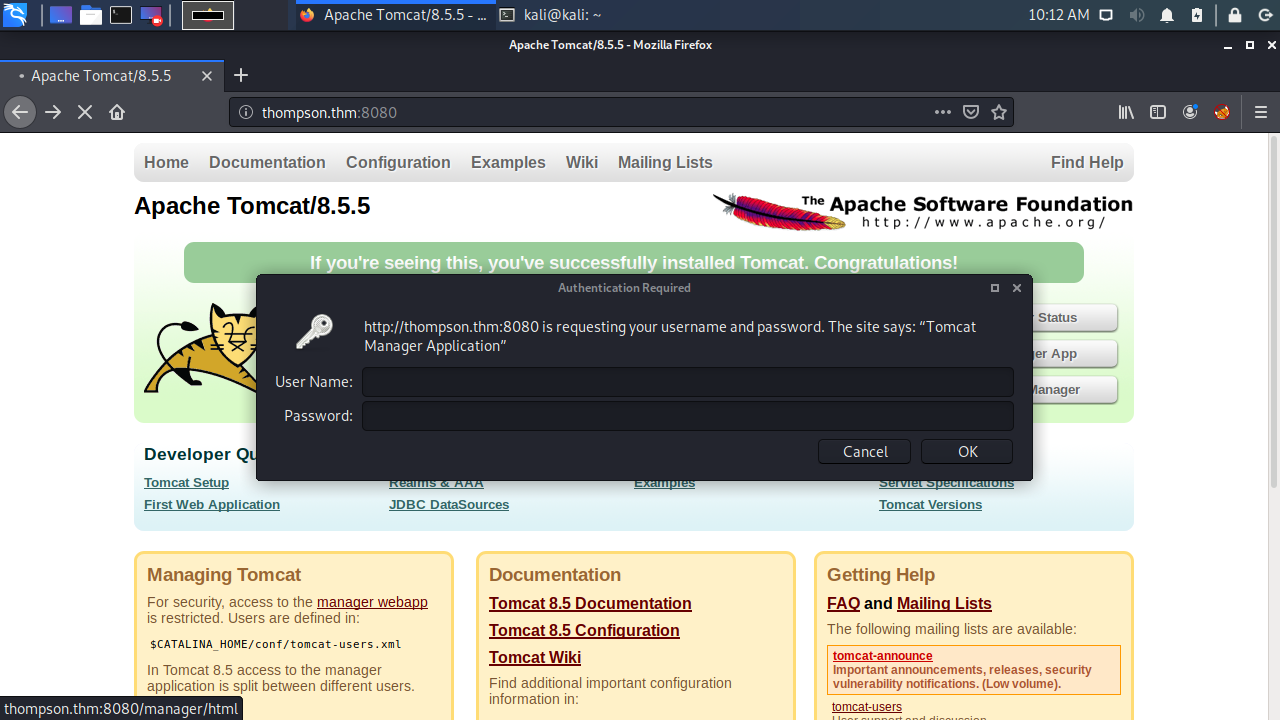This screenshot has width=1280, height=720.
Task: Open site information icon in the URL bar
Action: pos(246,112)
